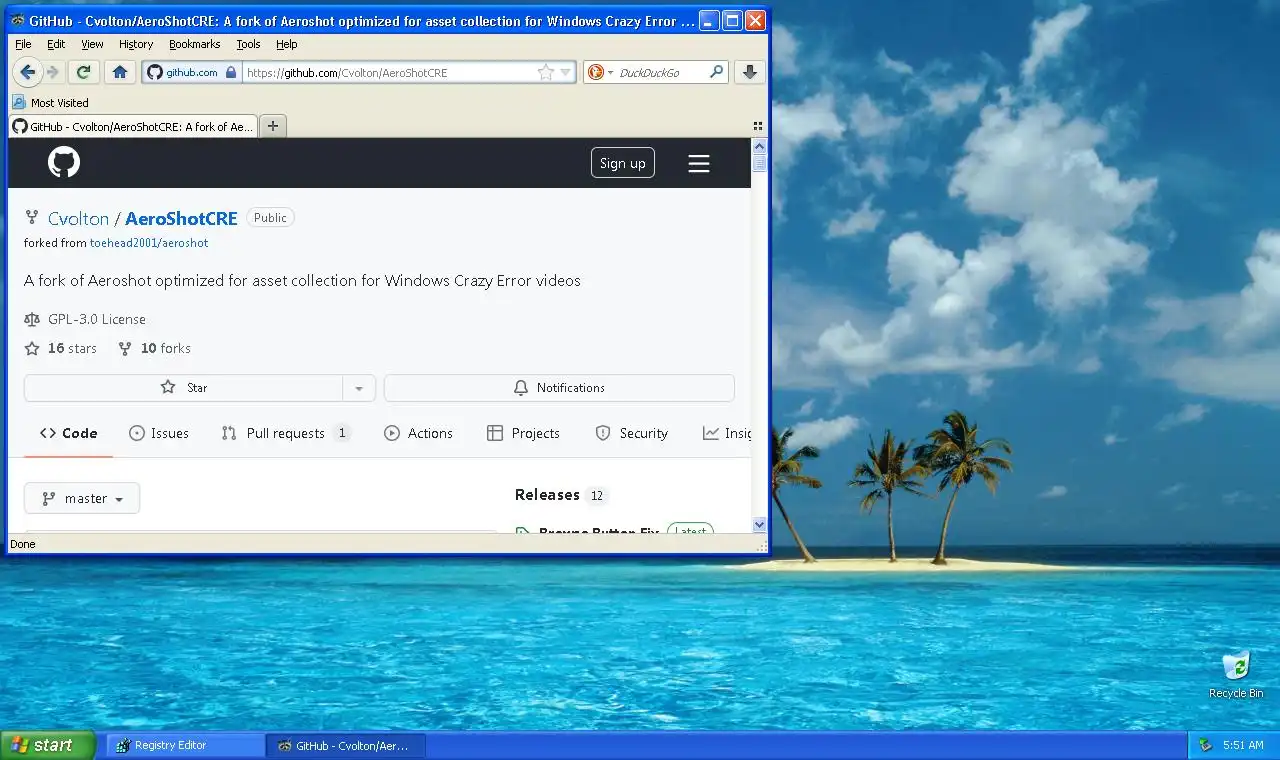The image size is (1280, 760).
Task: Open the URL history dropdown arrow
Action: (x=566, y=72)
